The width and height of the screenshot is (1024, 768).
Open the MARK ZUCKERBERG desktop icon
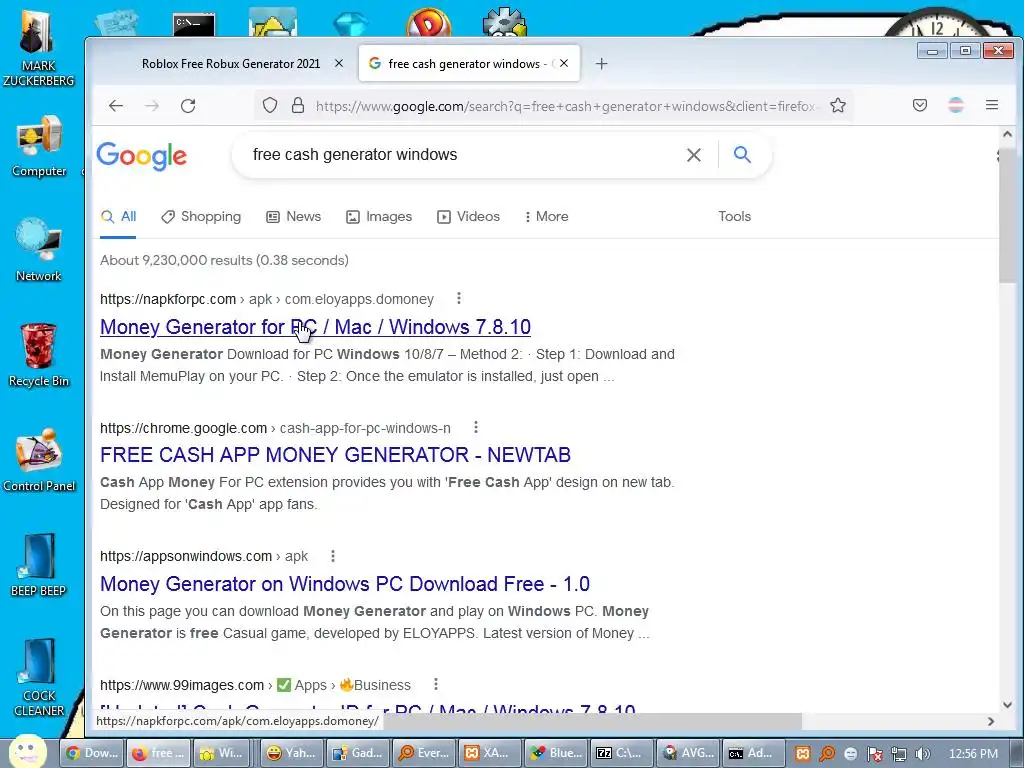(x=39, y=47)
